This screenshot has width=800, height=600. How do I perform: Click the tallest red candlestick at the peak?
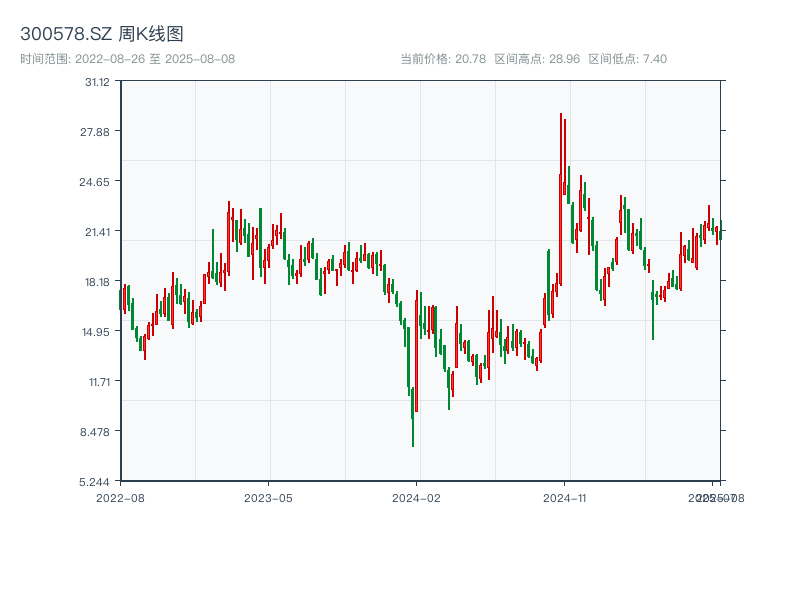561,200
